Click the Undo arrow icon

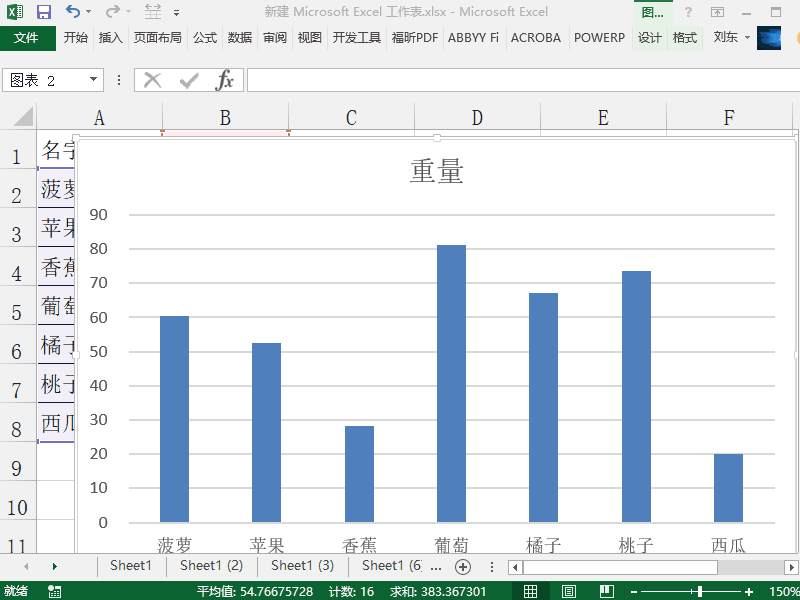pyautogui.click(x=72, y=12)
